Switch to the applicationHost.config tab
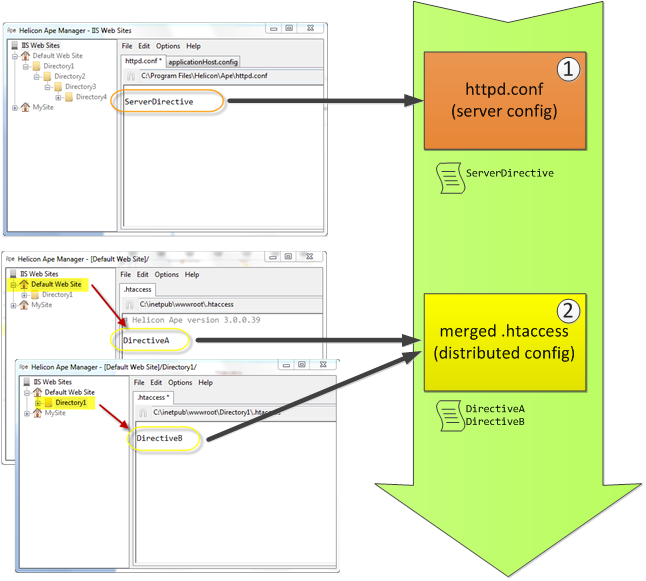The width and height of the screenshot is (646, 581). (x=203, y=62)
